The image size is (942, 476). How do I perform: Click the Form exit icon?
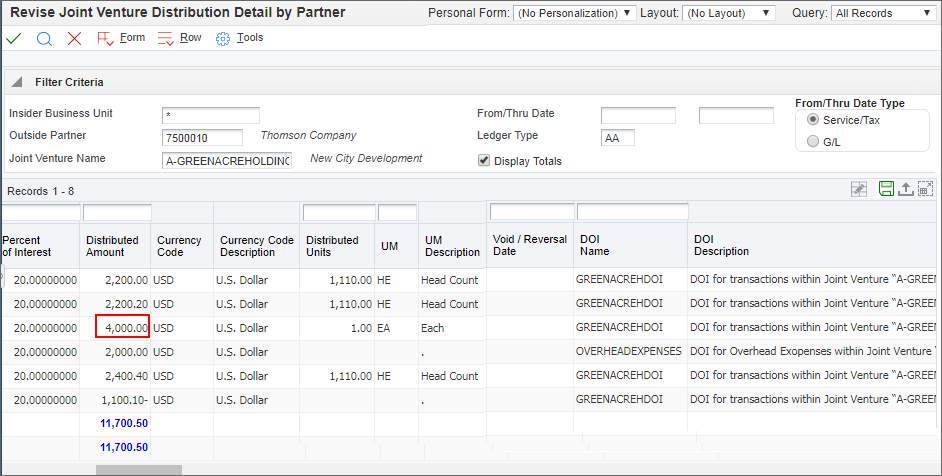pyautogui.click(x=105, y=39)
